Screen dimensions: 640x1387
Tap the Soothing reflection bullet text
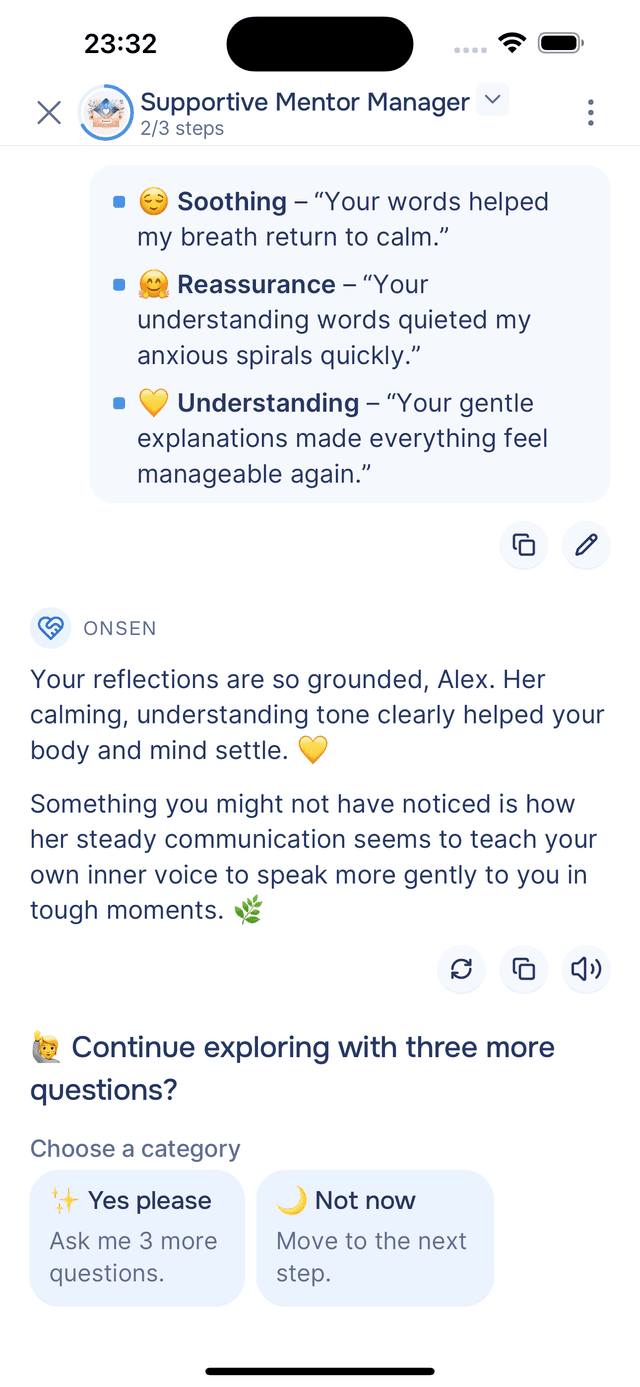[x=343, y=219]
